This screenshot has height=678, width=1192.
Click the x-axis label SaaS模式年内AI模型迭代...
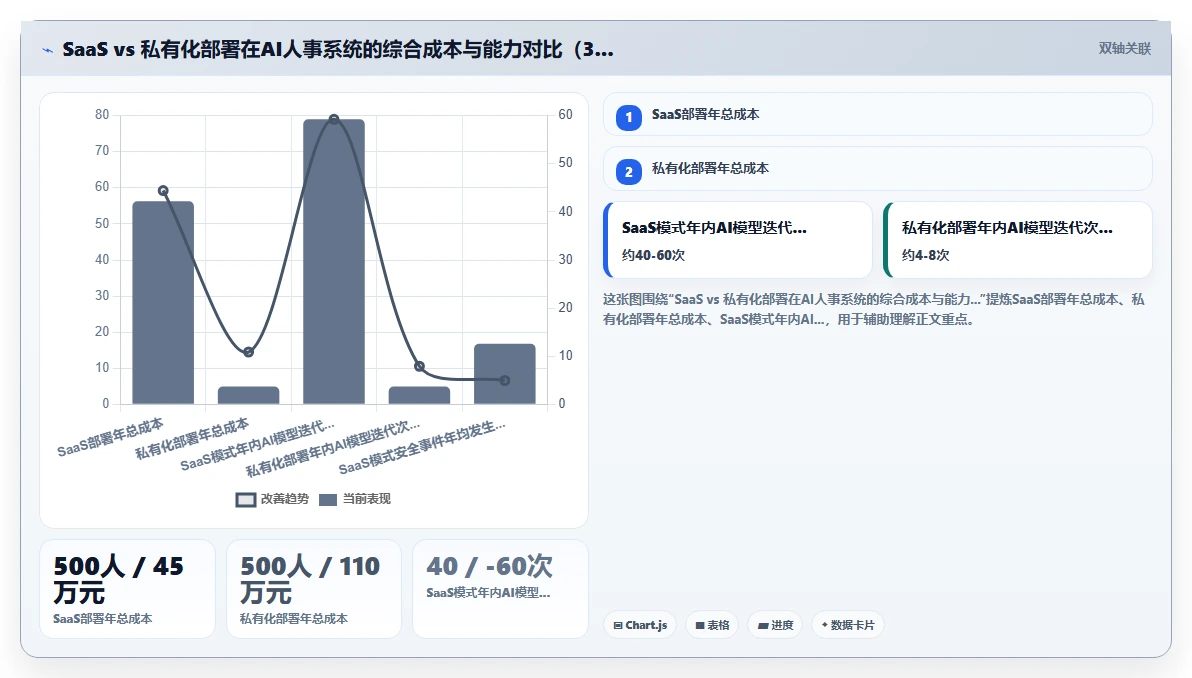coord(257,445)
